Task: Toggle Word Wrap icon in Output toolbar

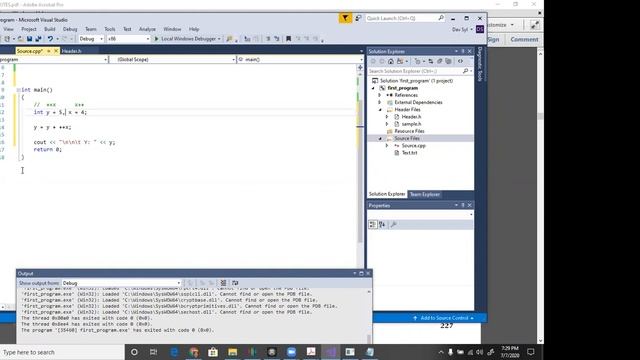Action: coord(235,283)
